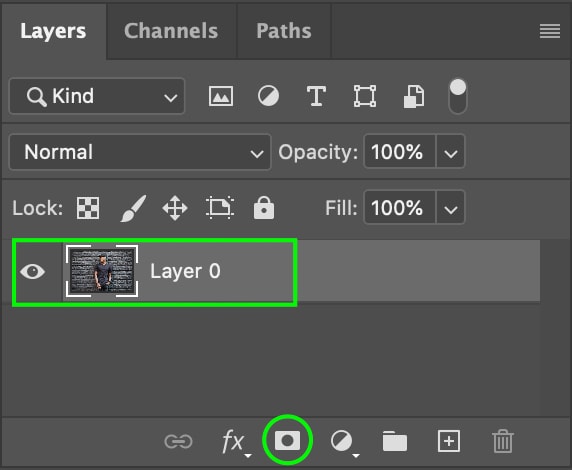The height and width of the screenshot is (470, 572).
Task: Open the Normal blend mode dropdown
Action: 140,152
